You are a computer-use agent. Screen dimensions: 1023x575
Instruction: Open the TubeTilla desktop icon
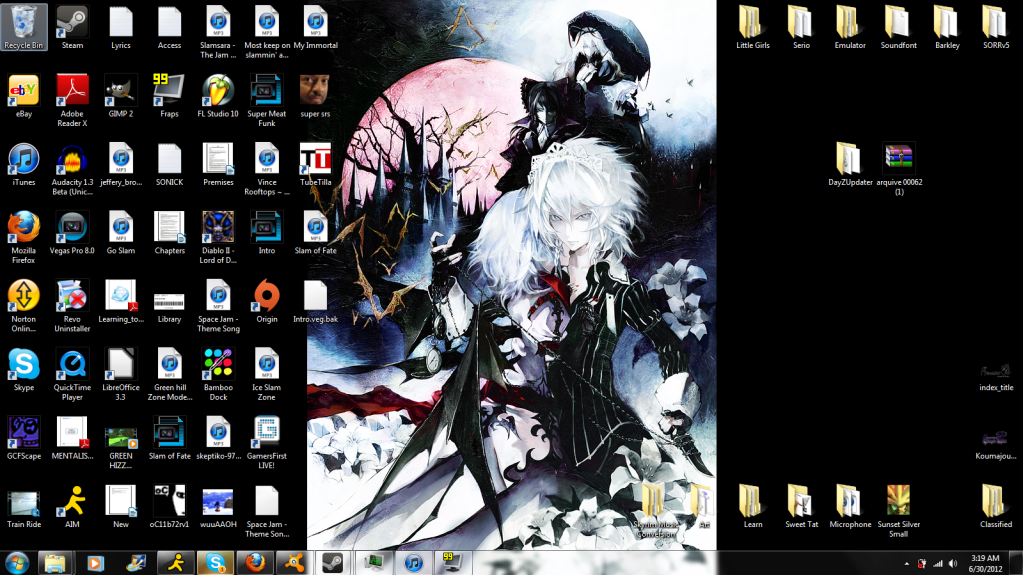(315, 164)
